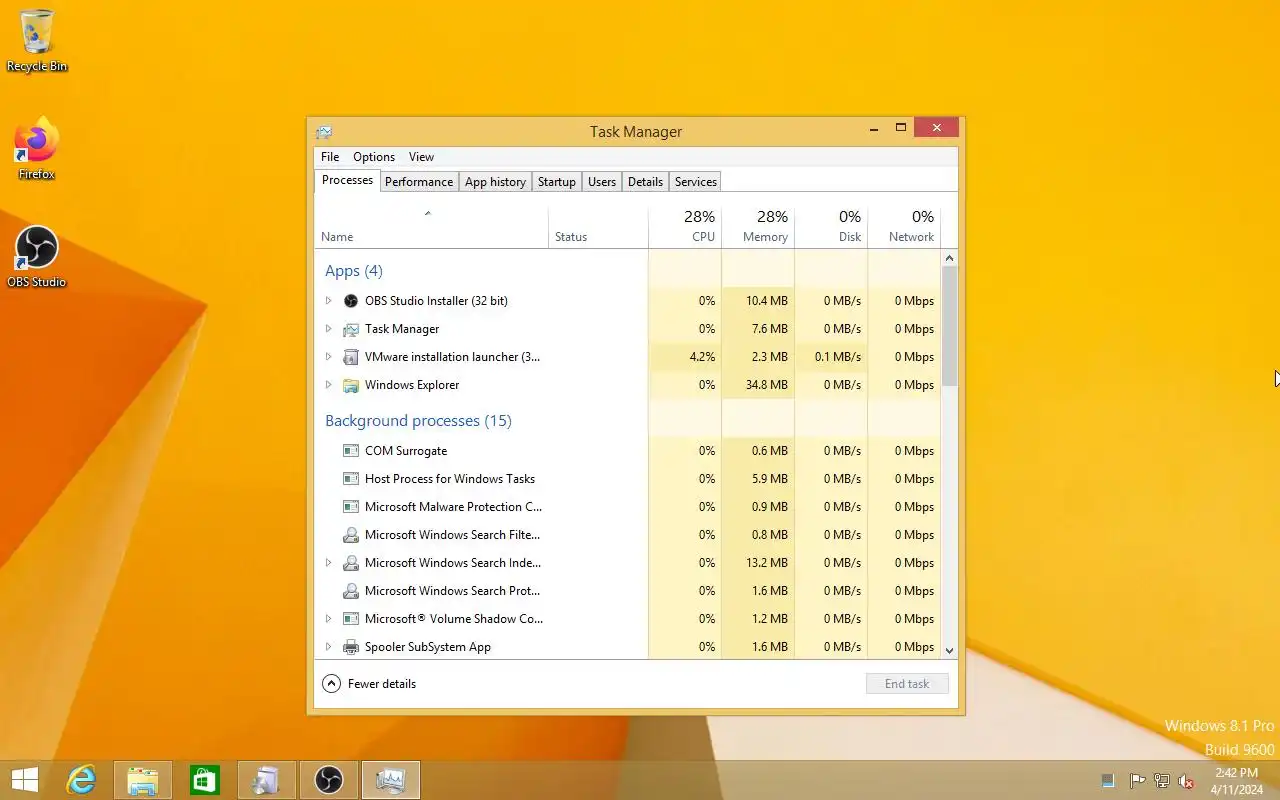Expand the OBS Studio Installer process group
This screenshot has width=1280, height=800.
tap(328, 301)
